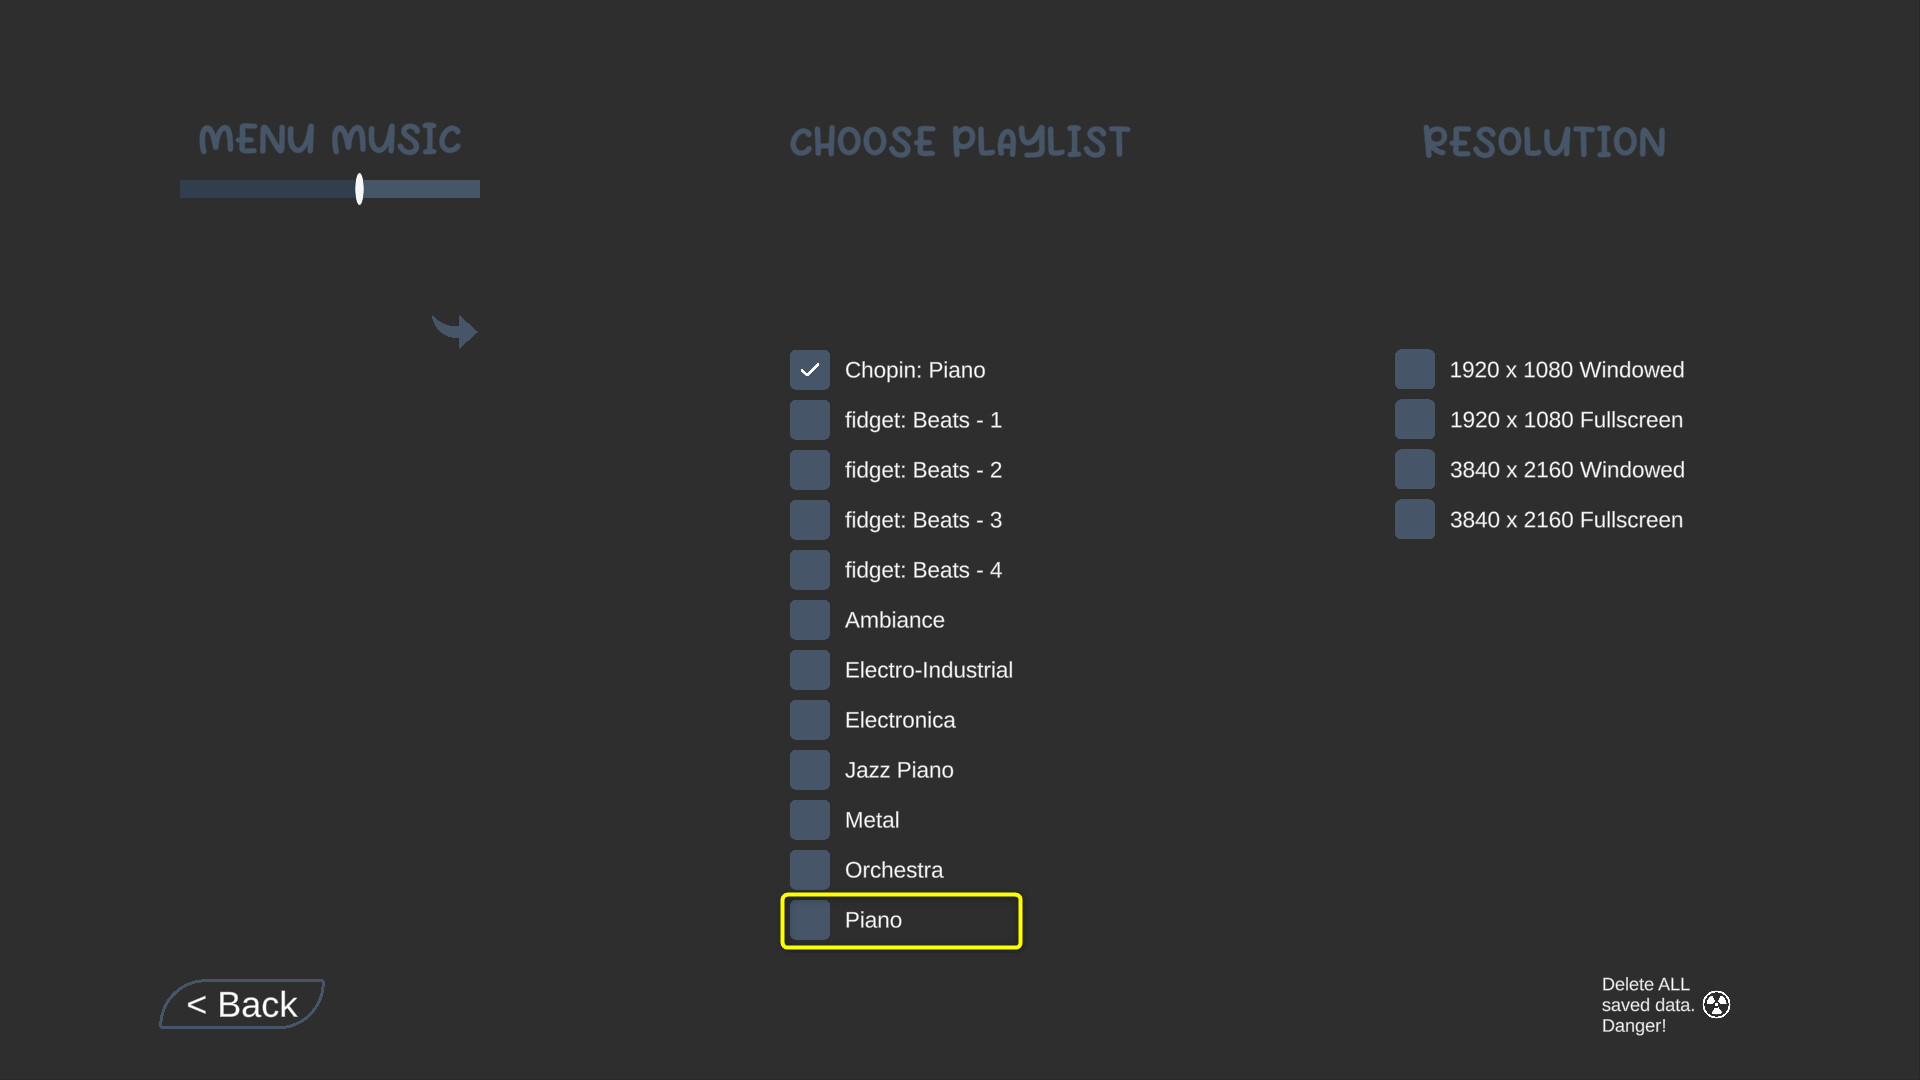
Task: Select the Electronica playlist
Action: [x=810, y=719]
